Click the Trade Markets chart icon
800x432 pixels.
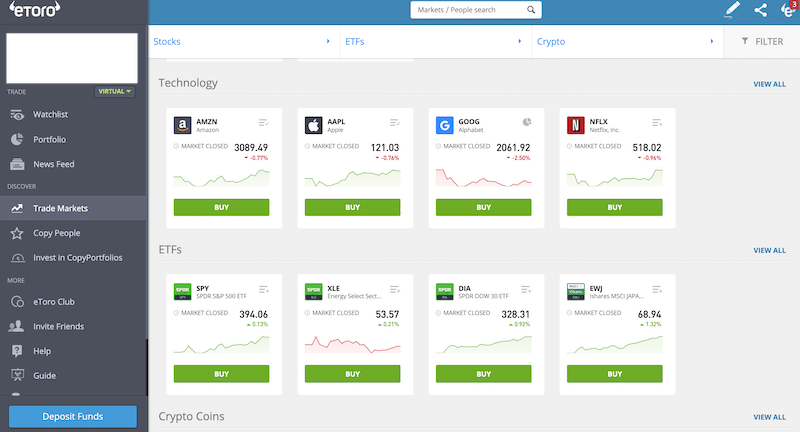click(17, 208)
